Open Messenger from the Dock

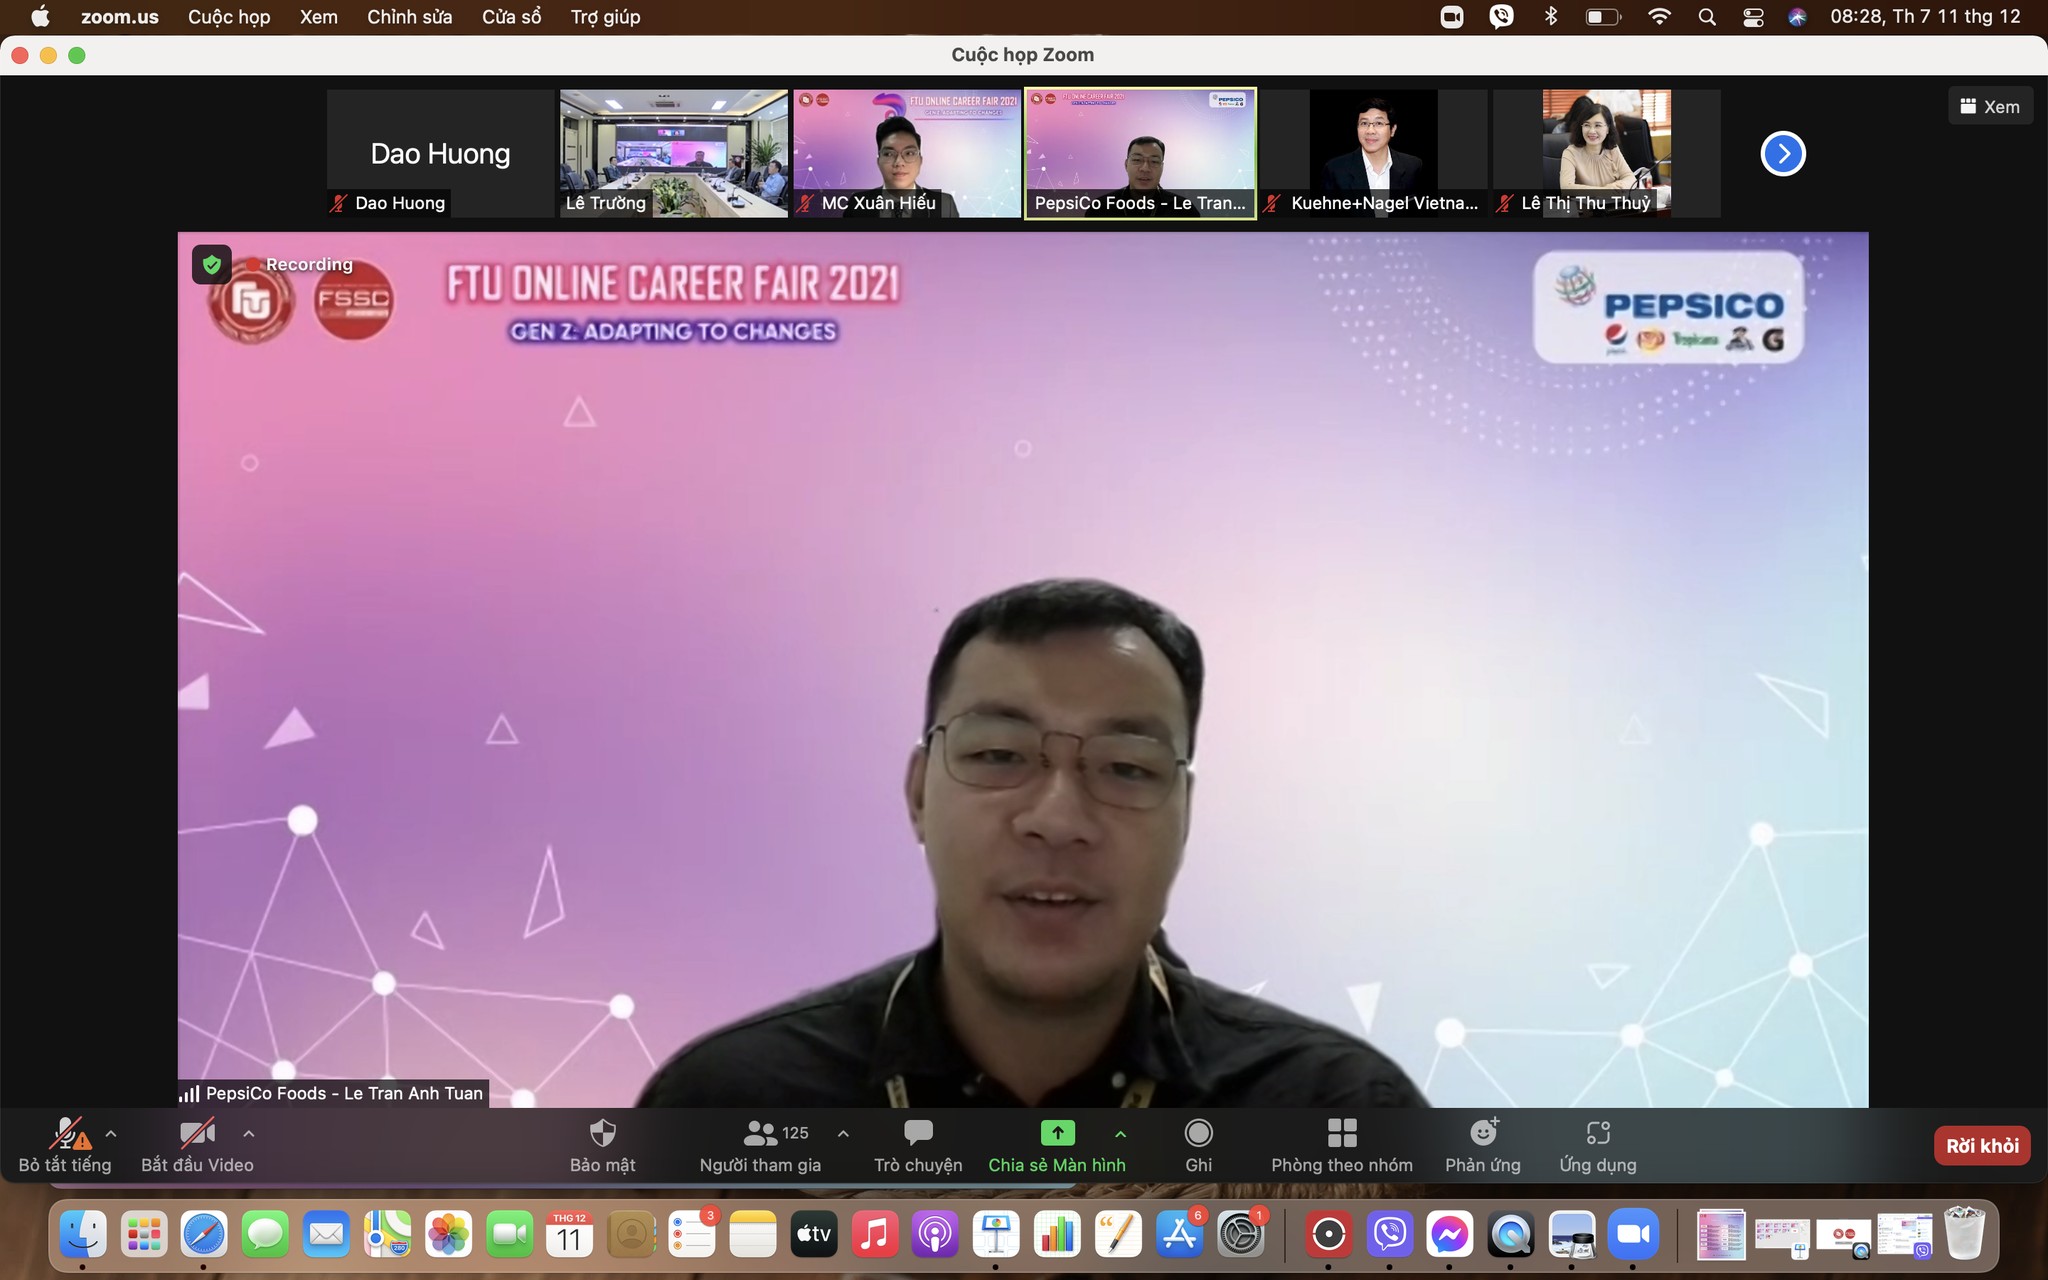(x=1450, y=1235)
